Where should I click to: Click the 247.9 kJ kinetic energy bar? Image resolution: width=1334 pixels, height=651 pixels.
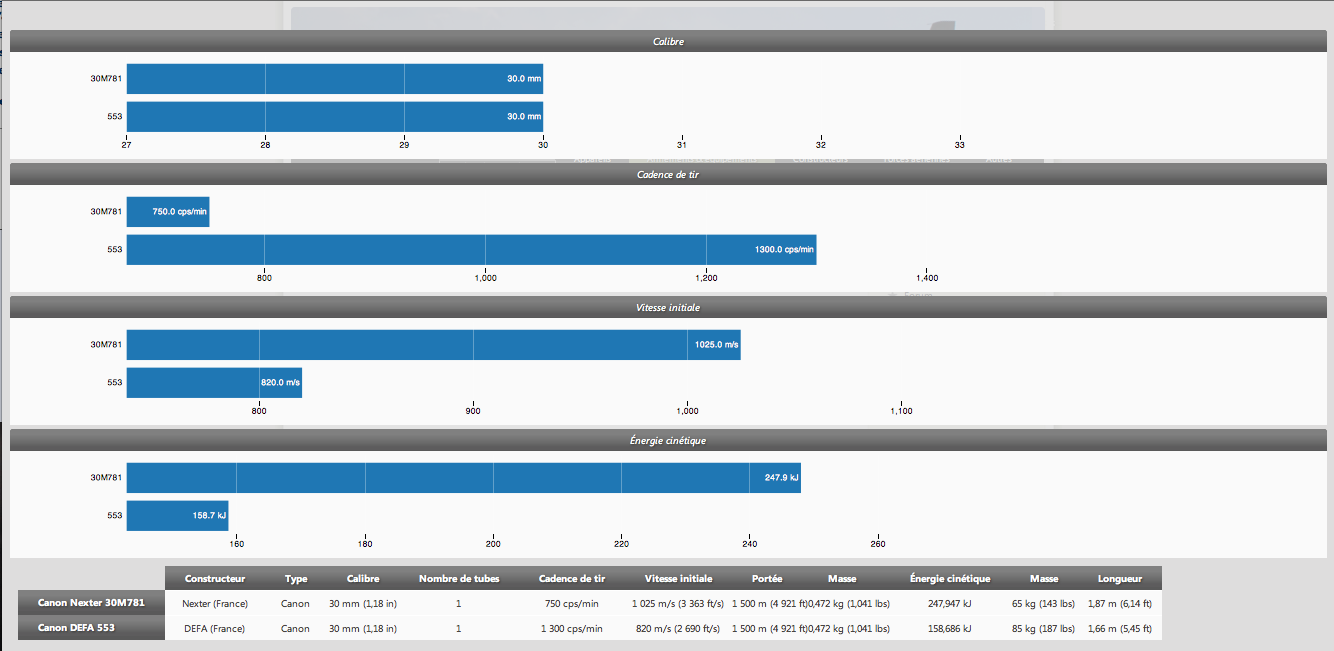pyautogui.click(x=463, y=478)
